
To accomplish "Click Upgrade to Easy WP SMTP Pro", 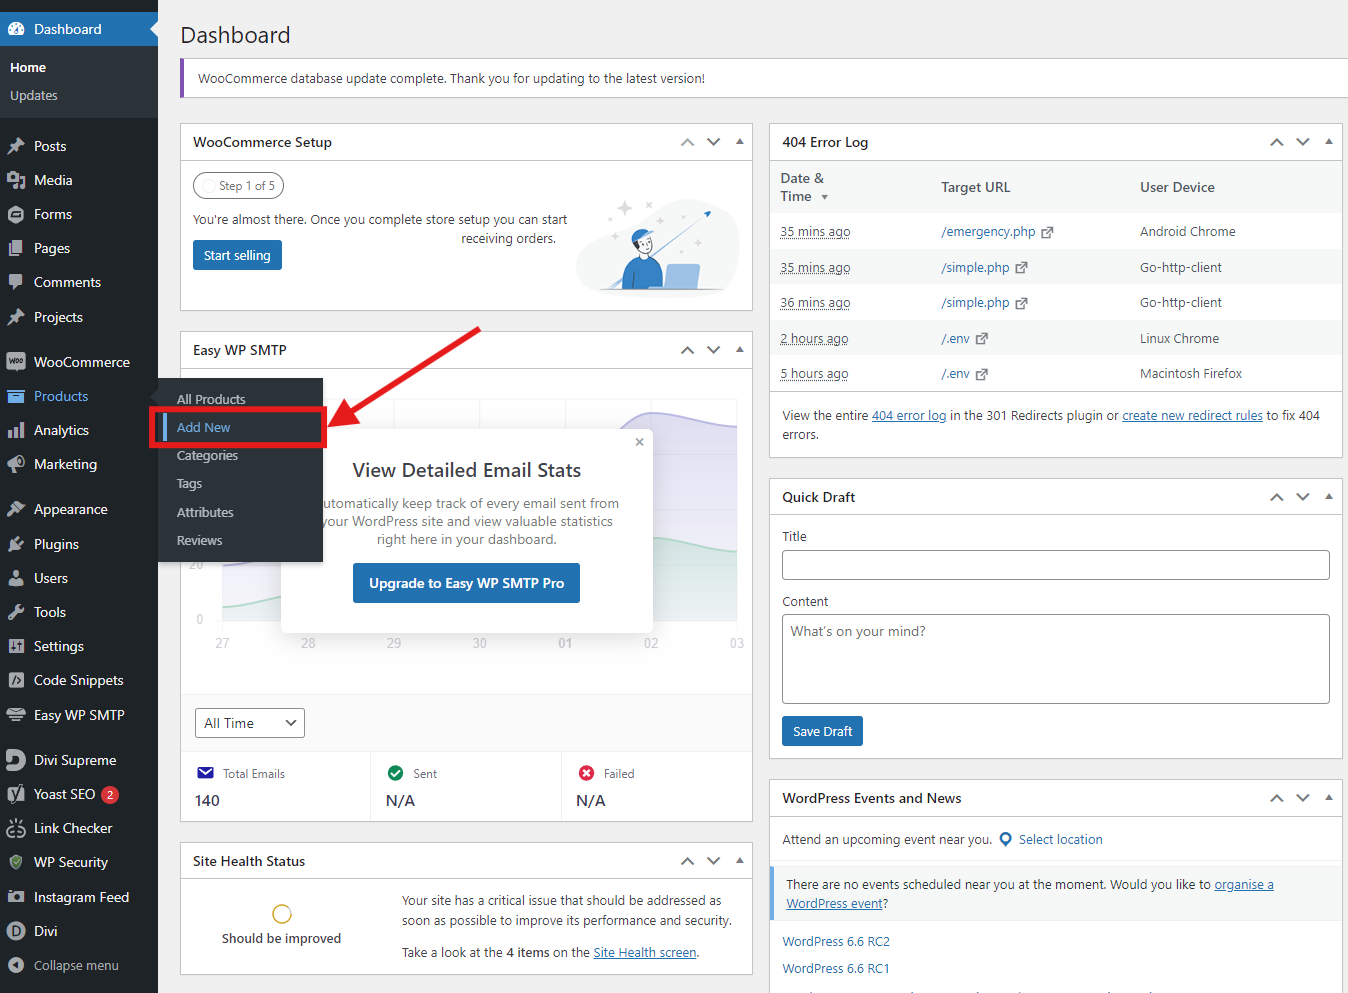I will click(466, 583).
